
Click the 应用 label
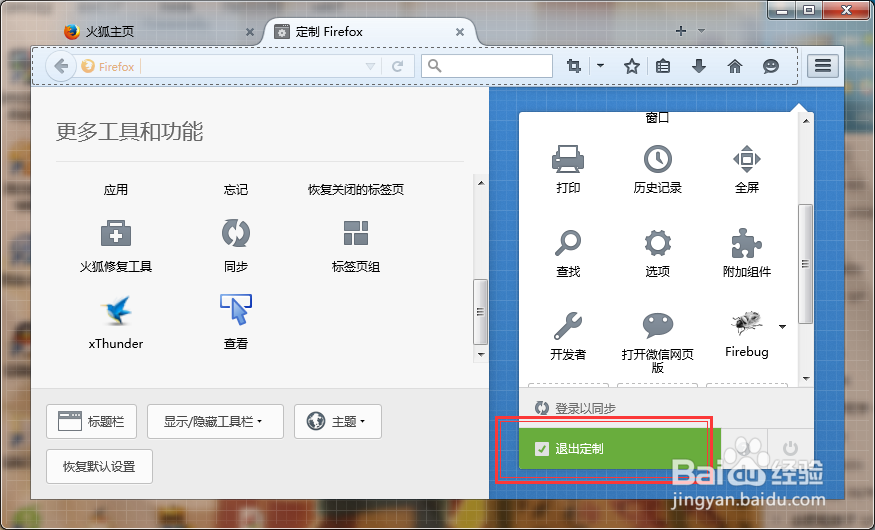tap(116, 190)
